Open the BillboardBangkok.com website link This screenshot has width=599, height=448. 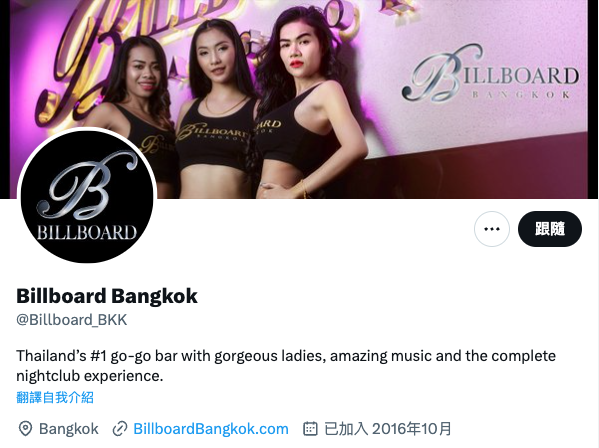point(211,429)
